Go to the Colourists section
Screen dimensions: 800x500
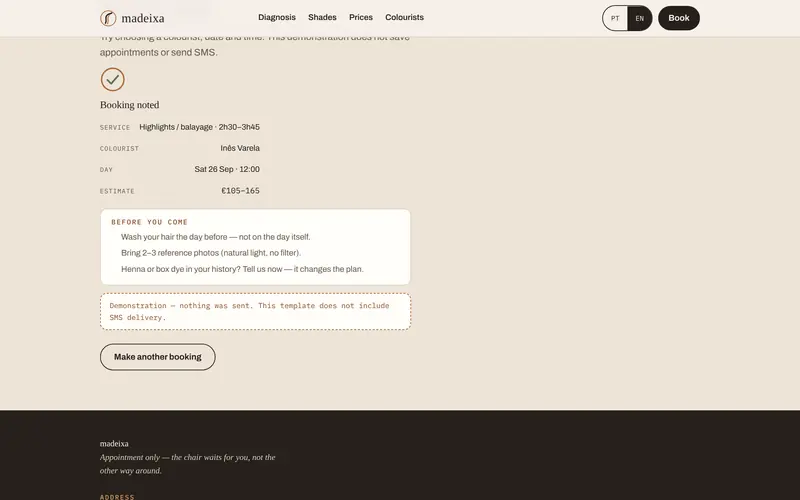coord(404,17)
